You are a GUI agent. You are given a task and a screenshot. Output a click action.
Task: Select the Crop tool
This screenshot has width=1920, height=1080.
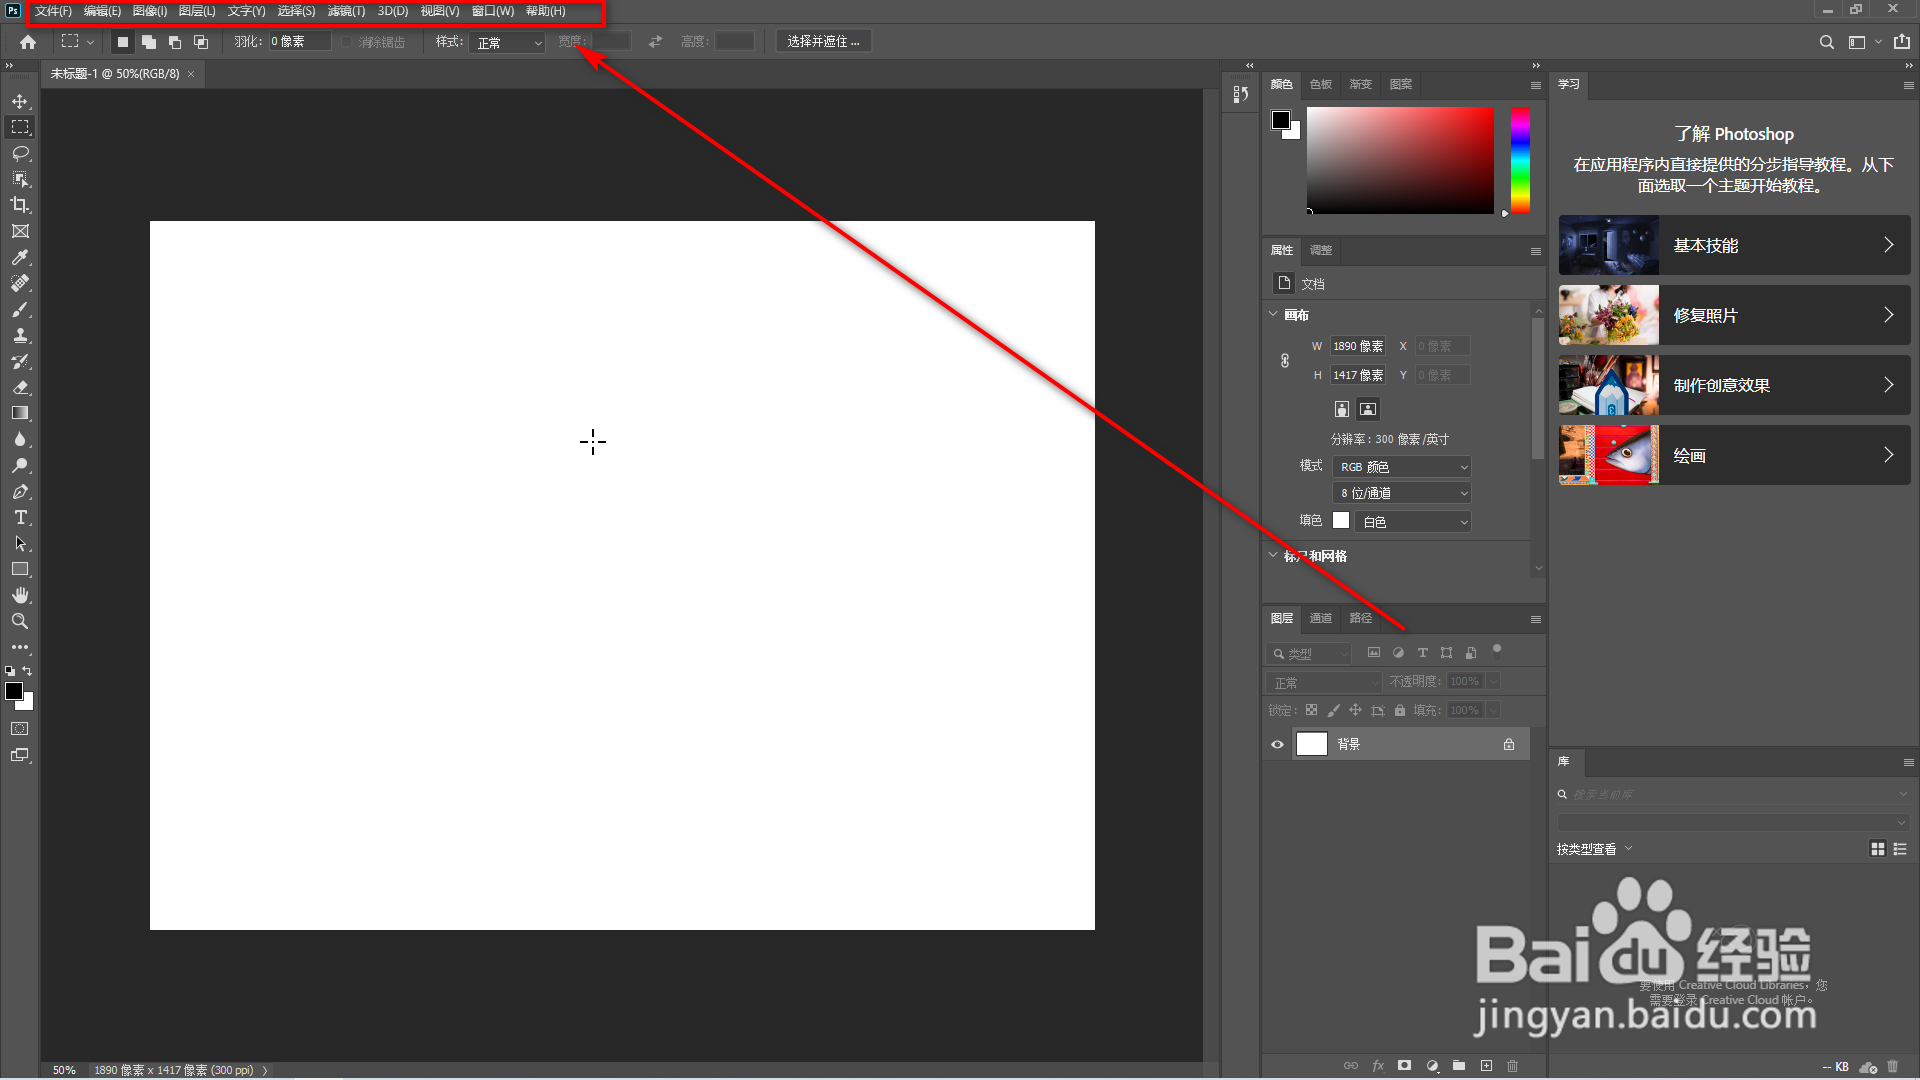(20, 205)
